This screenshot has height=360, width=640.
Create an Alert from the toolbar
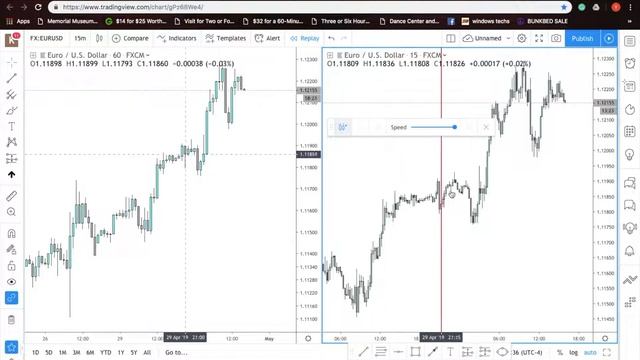pyautogui.click(x=267, y=38)
